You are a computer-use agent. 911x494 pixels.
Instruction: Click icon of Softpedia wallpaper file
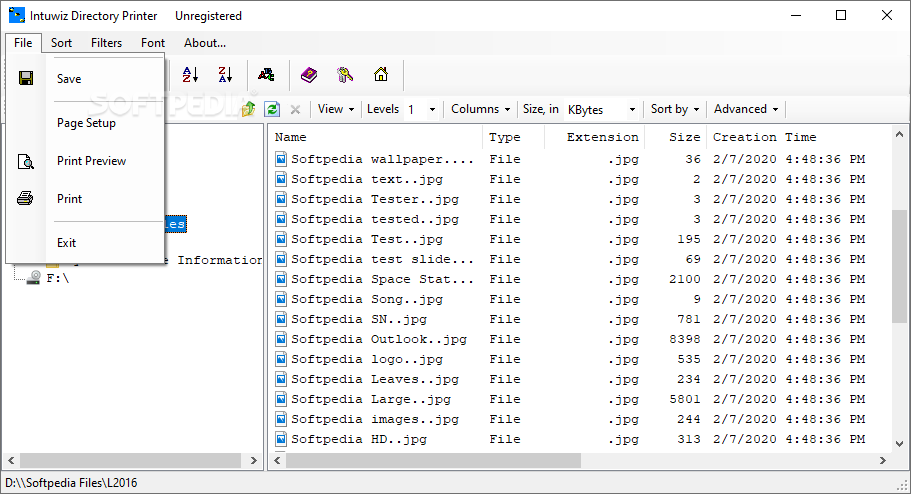pos(281,159)
